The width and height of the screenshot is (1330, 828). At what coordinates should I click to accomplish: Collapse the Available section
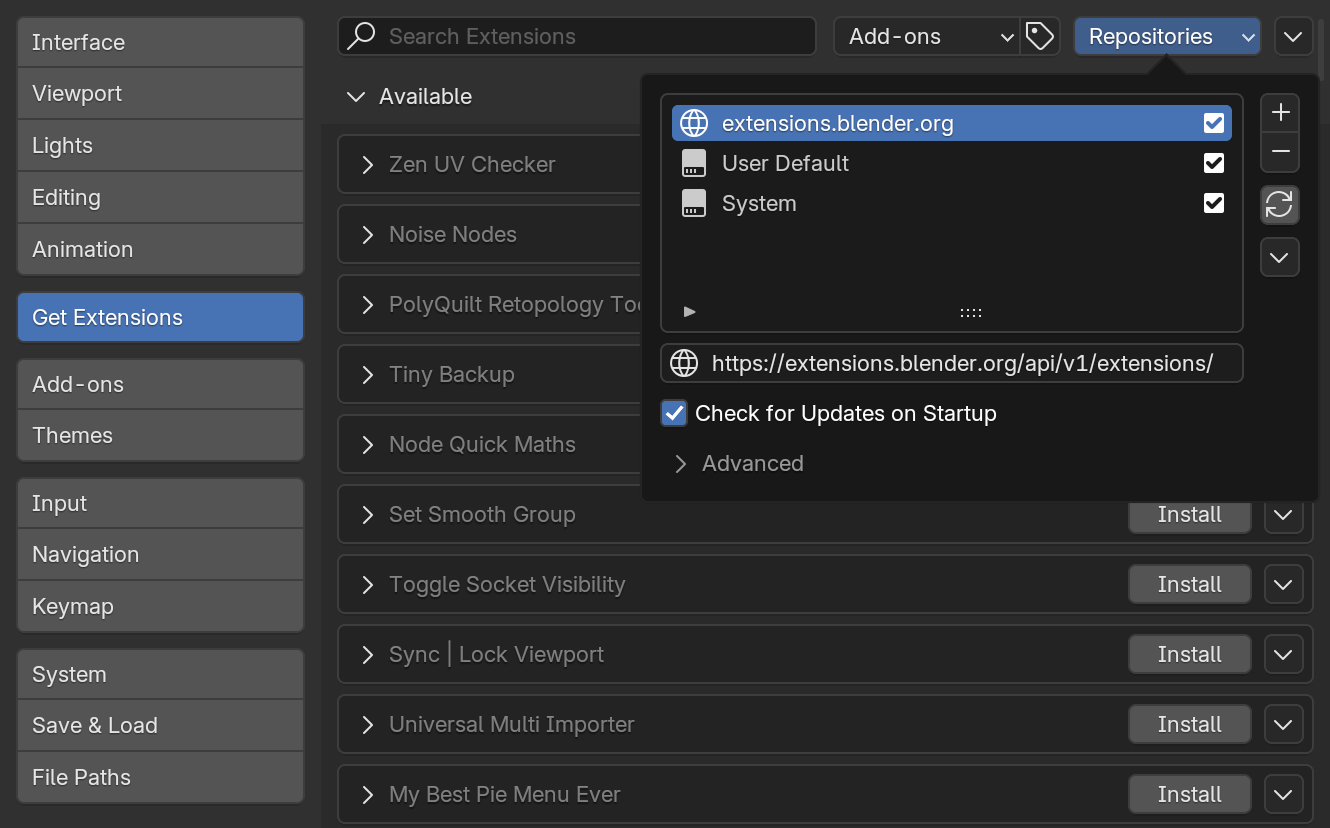[356, 97]
